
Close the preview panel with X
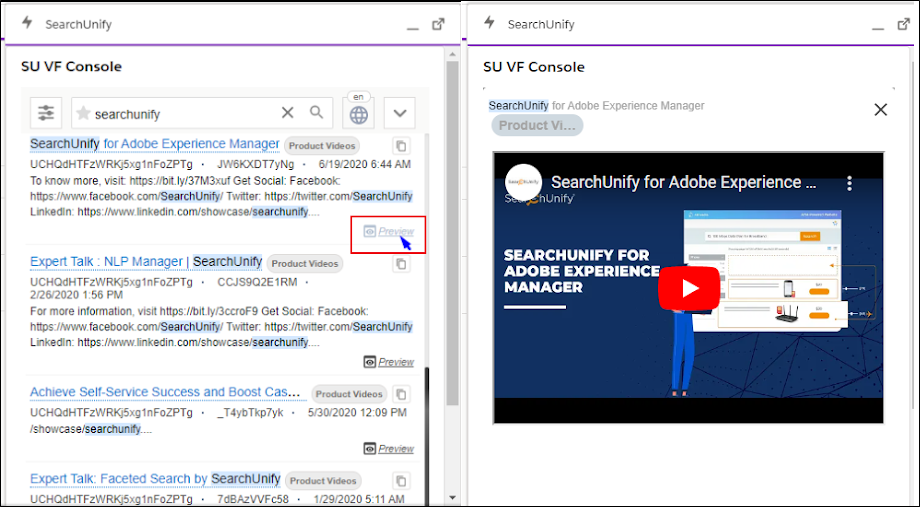point(880,110)
